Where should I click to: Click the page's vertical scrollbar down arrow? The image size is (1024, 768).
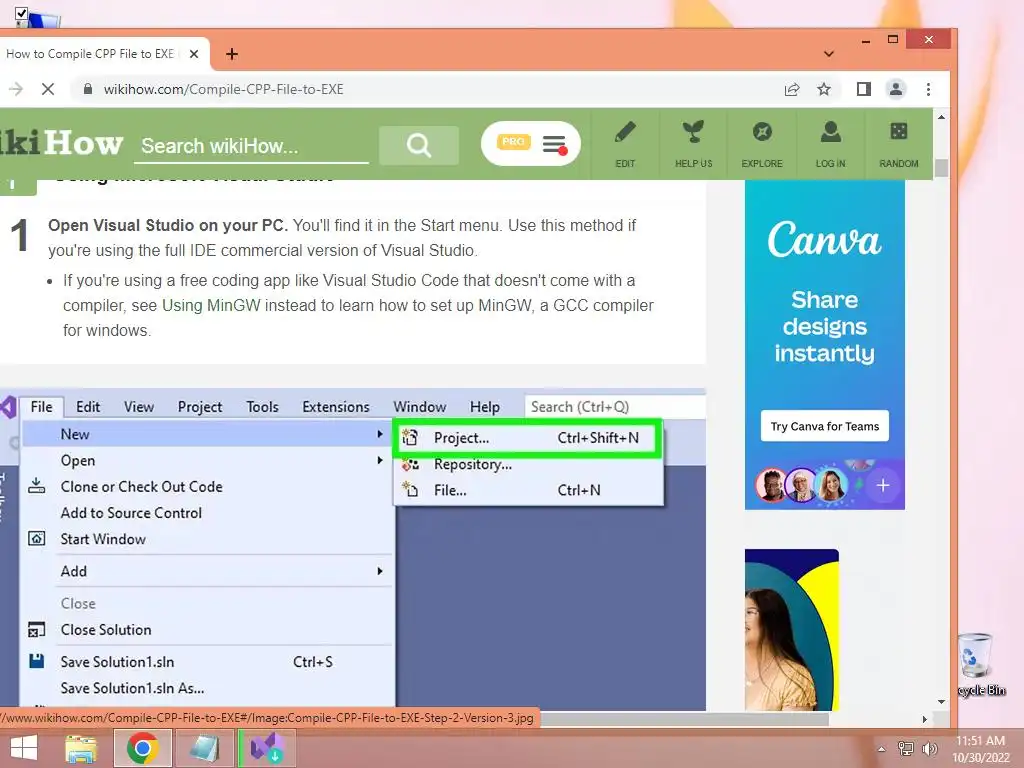(941, 702)
